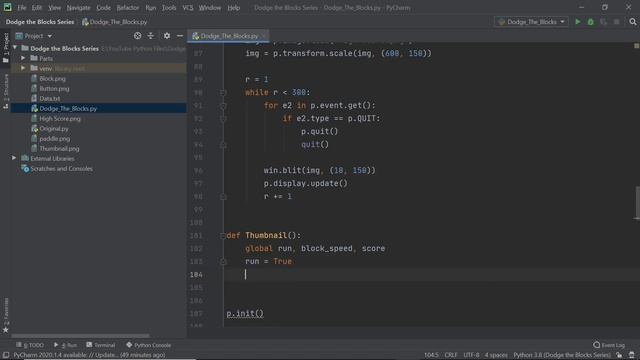Screen dimensions: 640x360
Task: Change indent setting 4 spaces
Action: [x=496, y=355]
